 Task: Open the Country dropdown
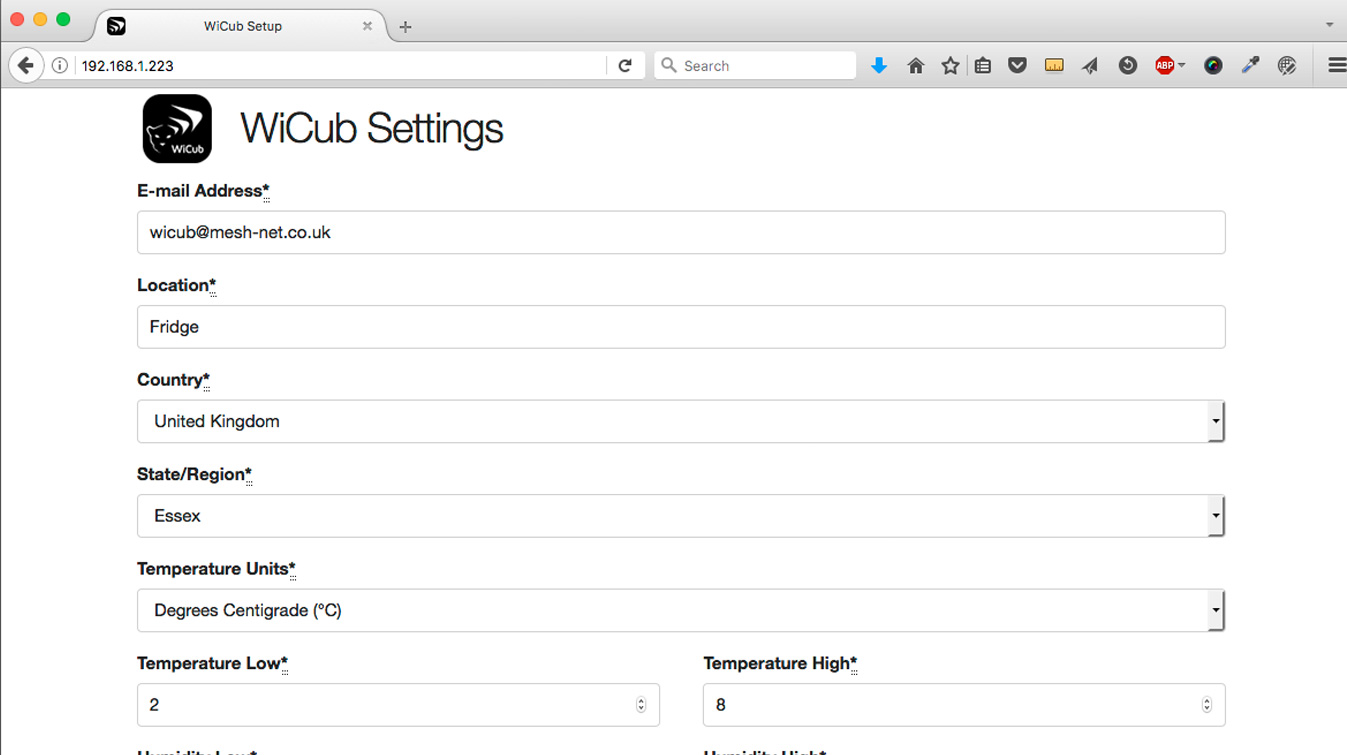click(681, 421)
